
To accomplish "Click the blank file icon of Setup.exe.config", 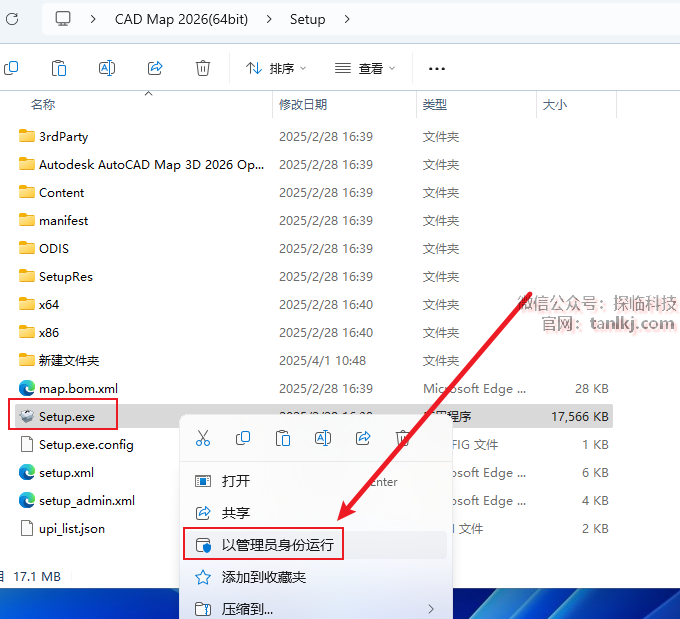I will pyautogui.click(x=27, y=444).
